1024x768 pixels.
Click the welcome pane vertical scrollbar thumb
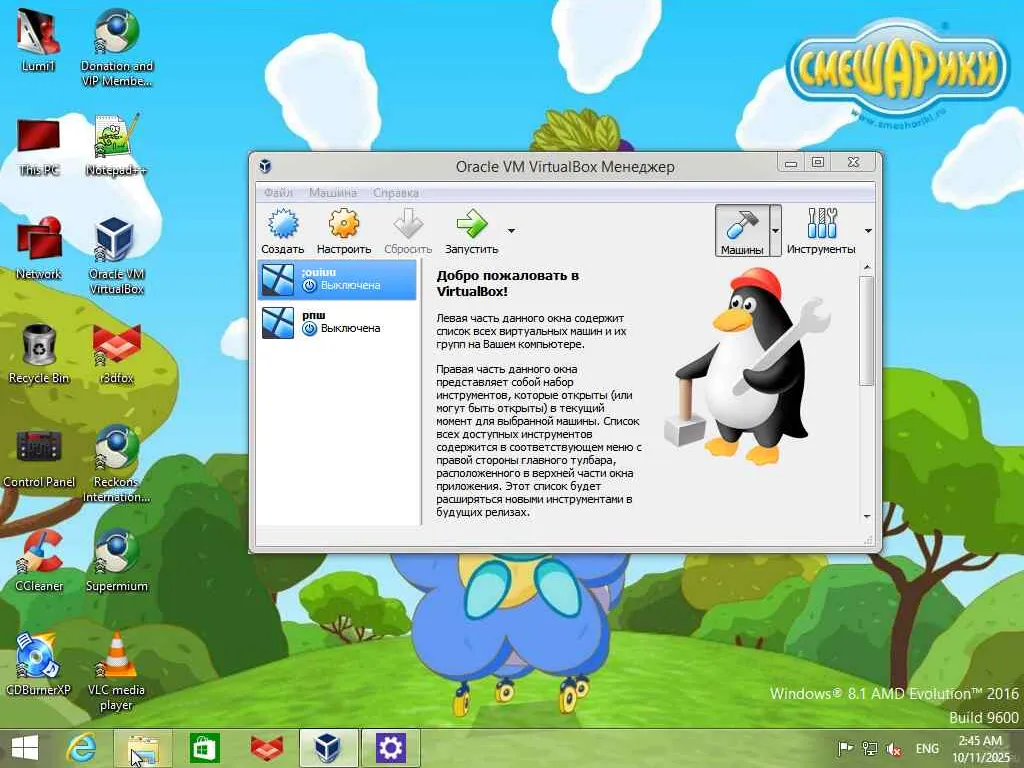(x=867, y=330)
